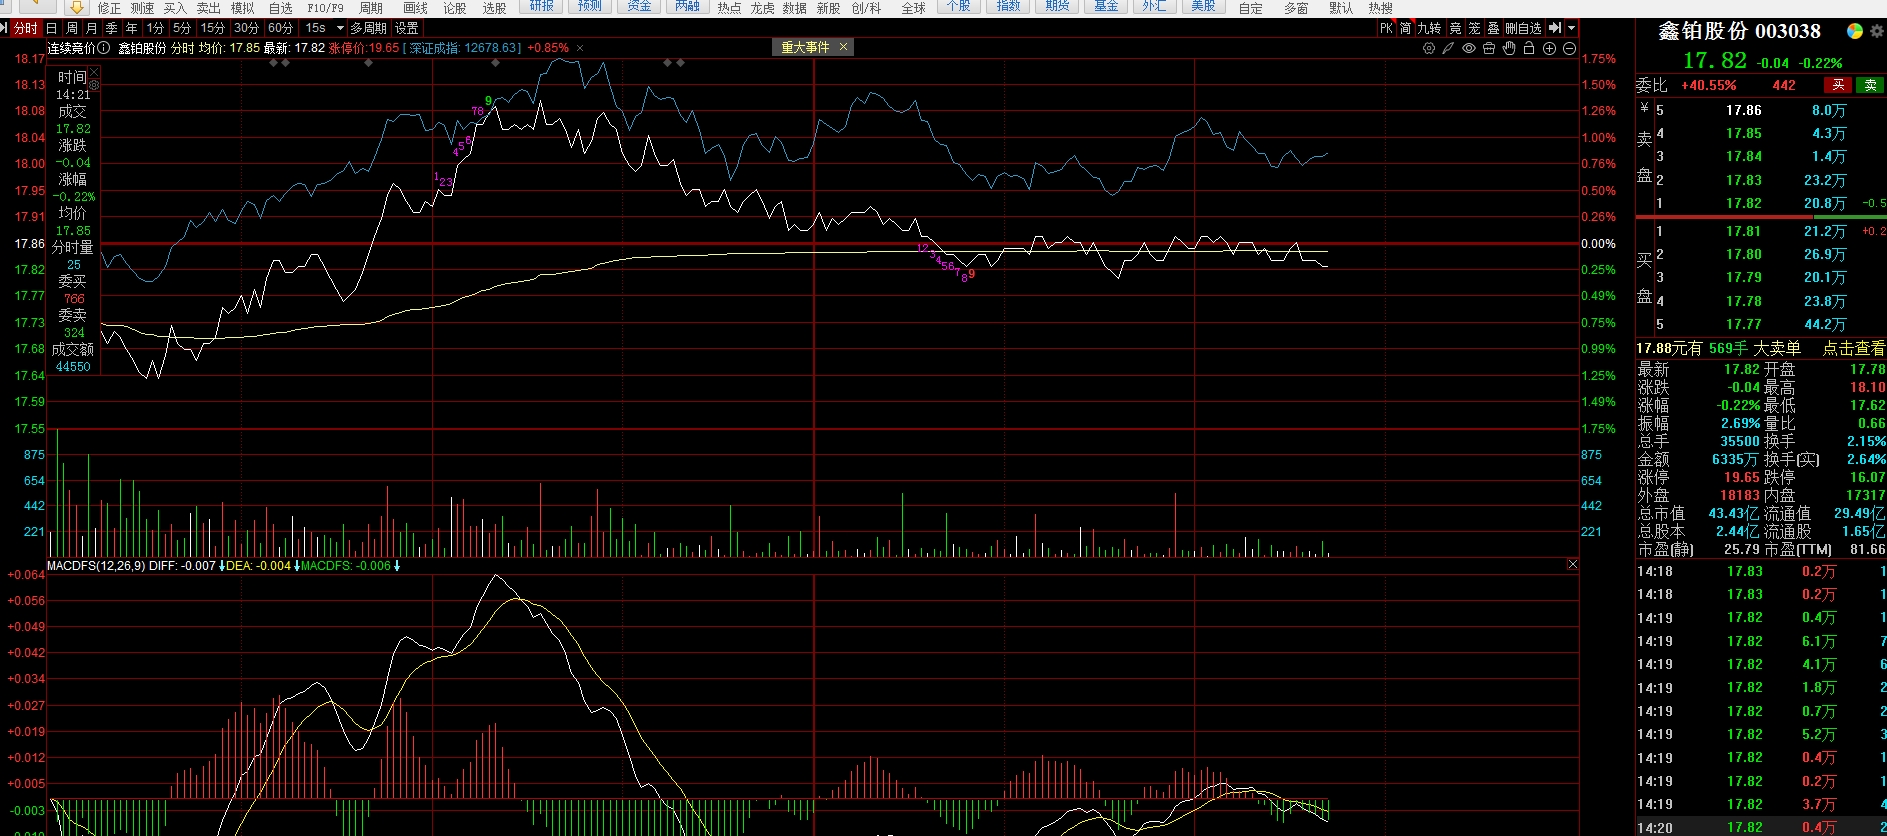Screen dimensions: 1887x836
Task: Click the sell-5 price 17.86 row
Action: (x=1761, y=110)
